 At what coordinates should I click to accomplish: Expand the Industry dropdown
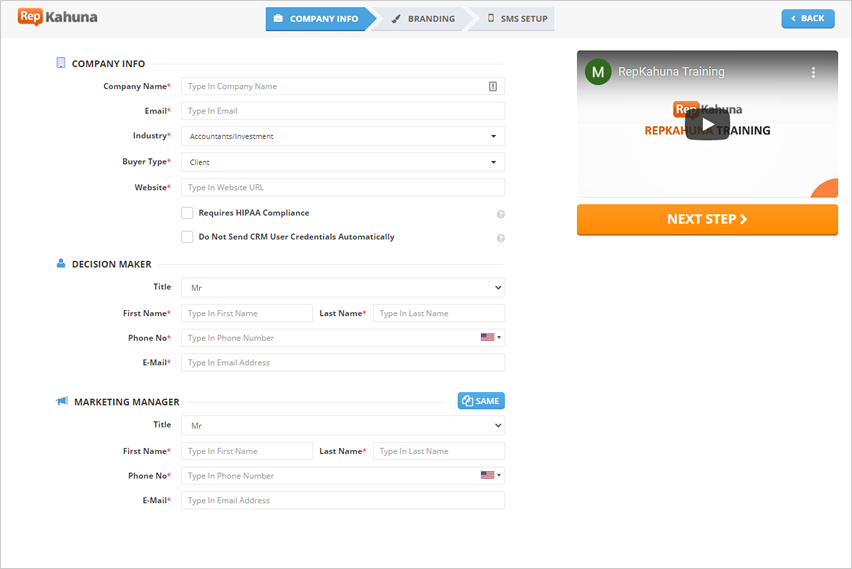click(x=342, y=136)
